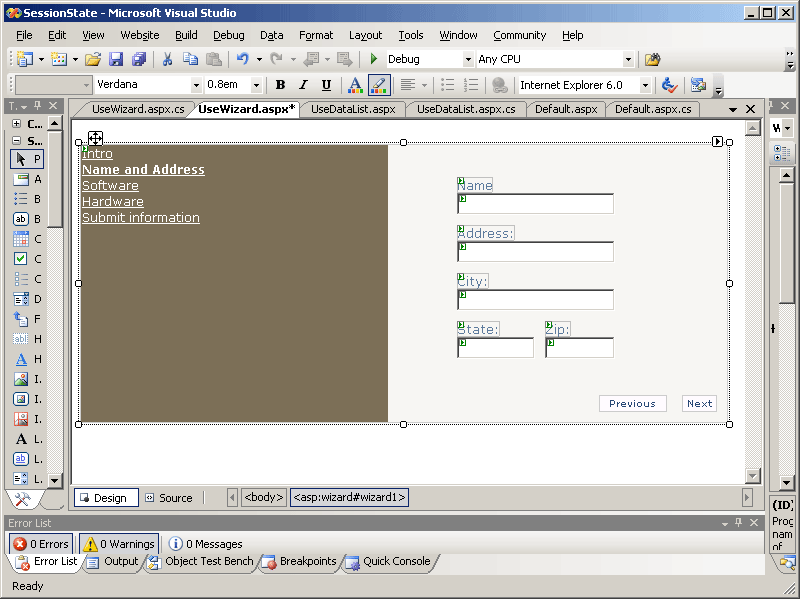Click the Calendar control icon in Toolbox
The height and width of the screenshot is (599, 800).
click(21, 239)
